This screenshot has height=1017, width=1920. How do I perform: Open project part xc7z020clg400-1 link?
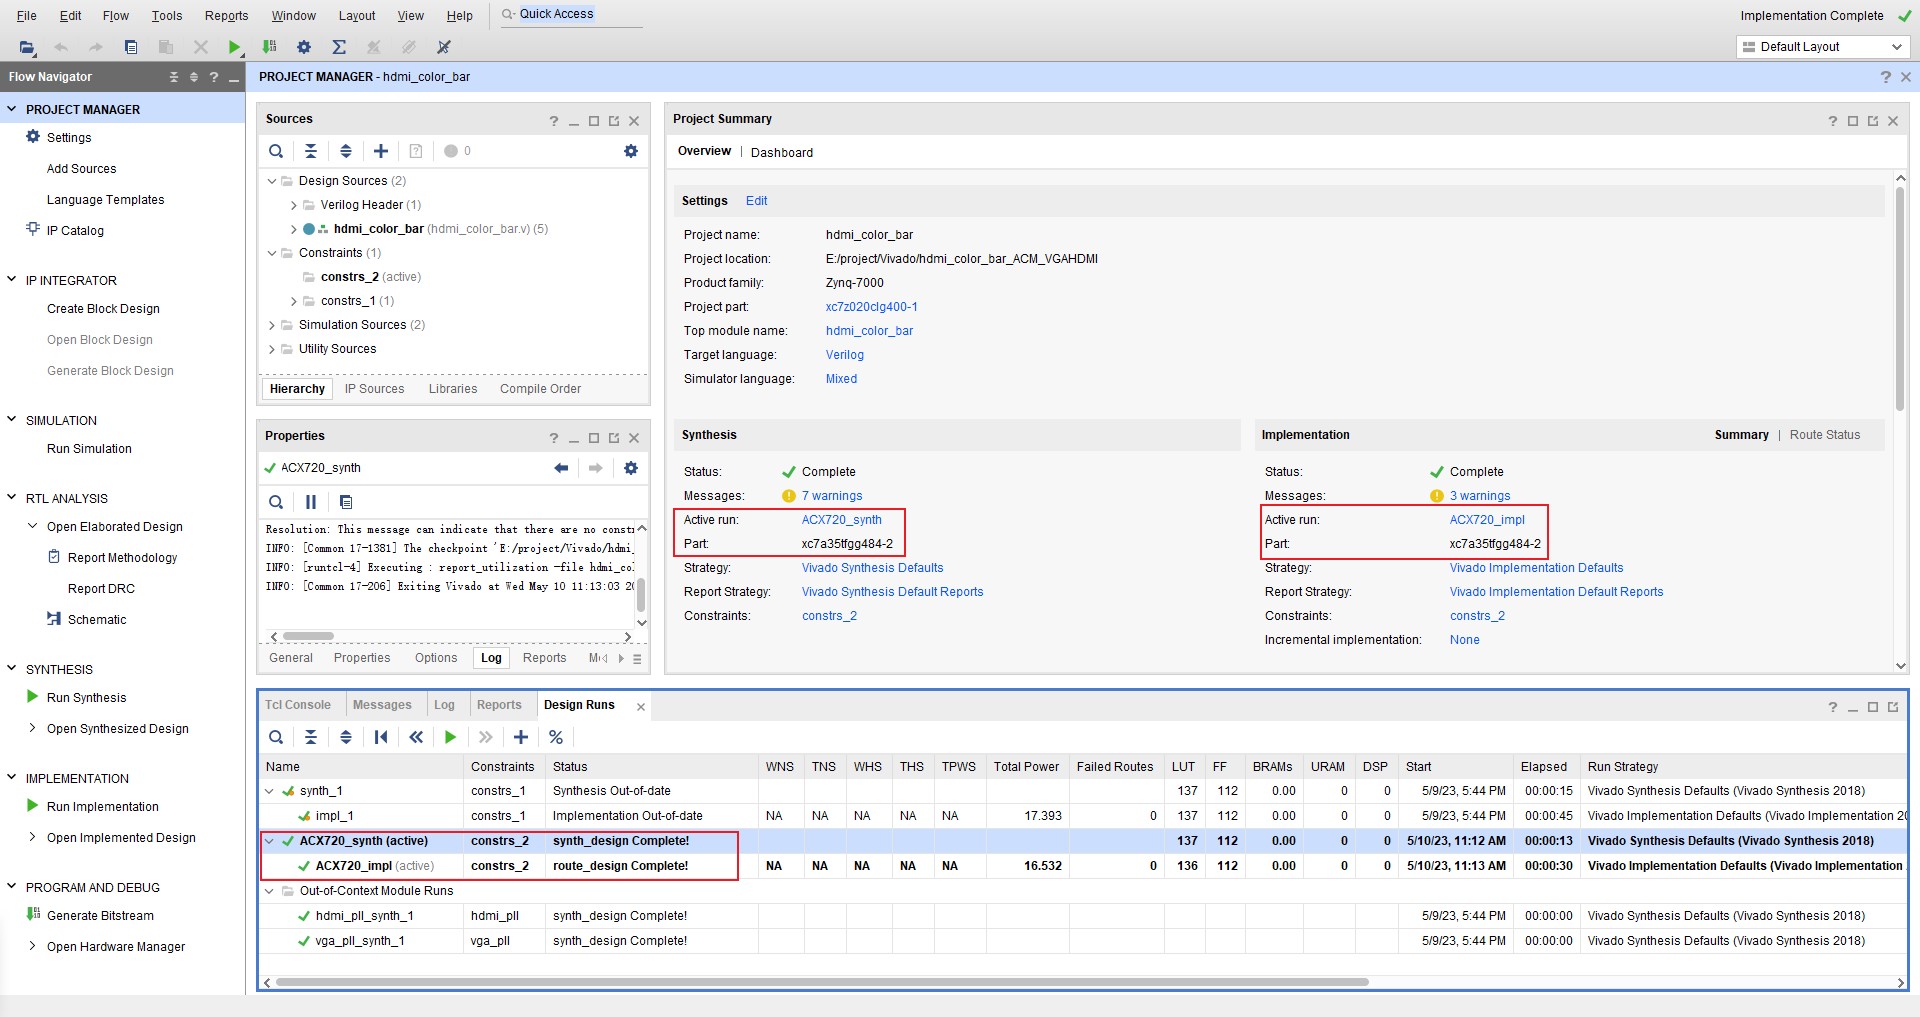(x=872, y=307)
